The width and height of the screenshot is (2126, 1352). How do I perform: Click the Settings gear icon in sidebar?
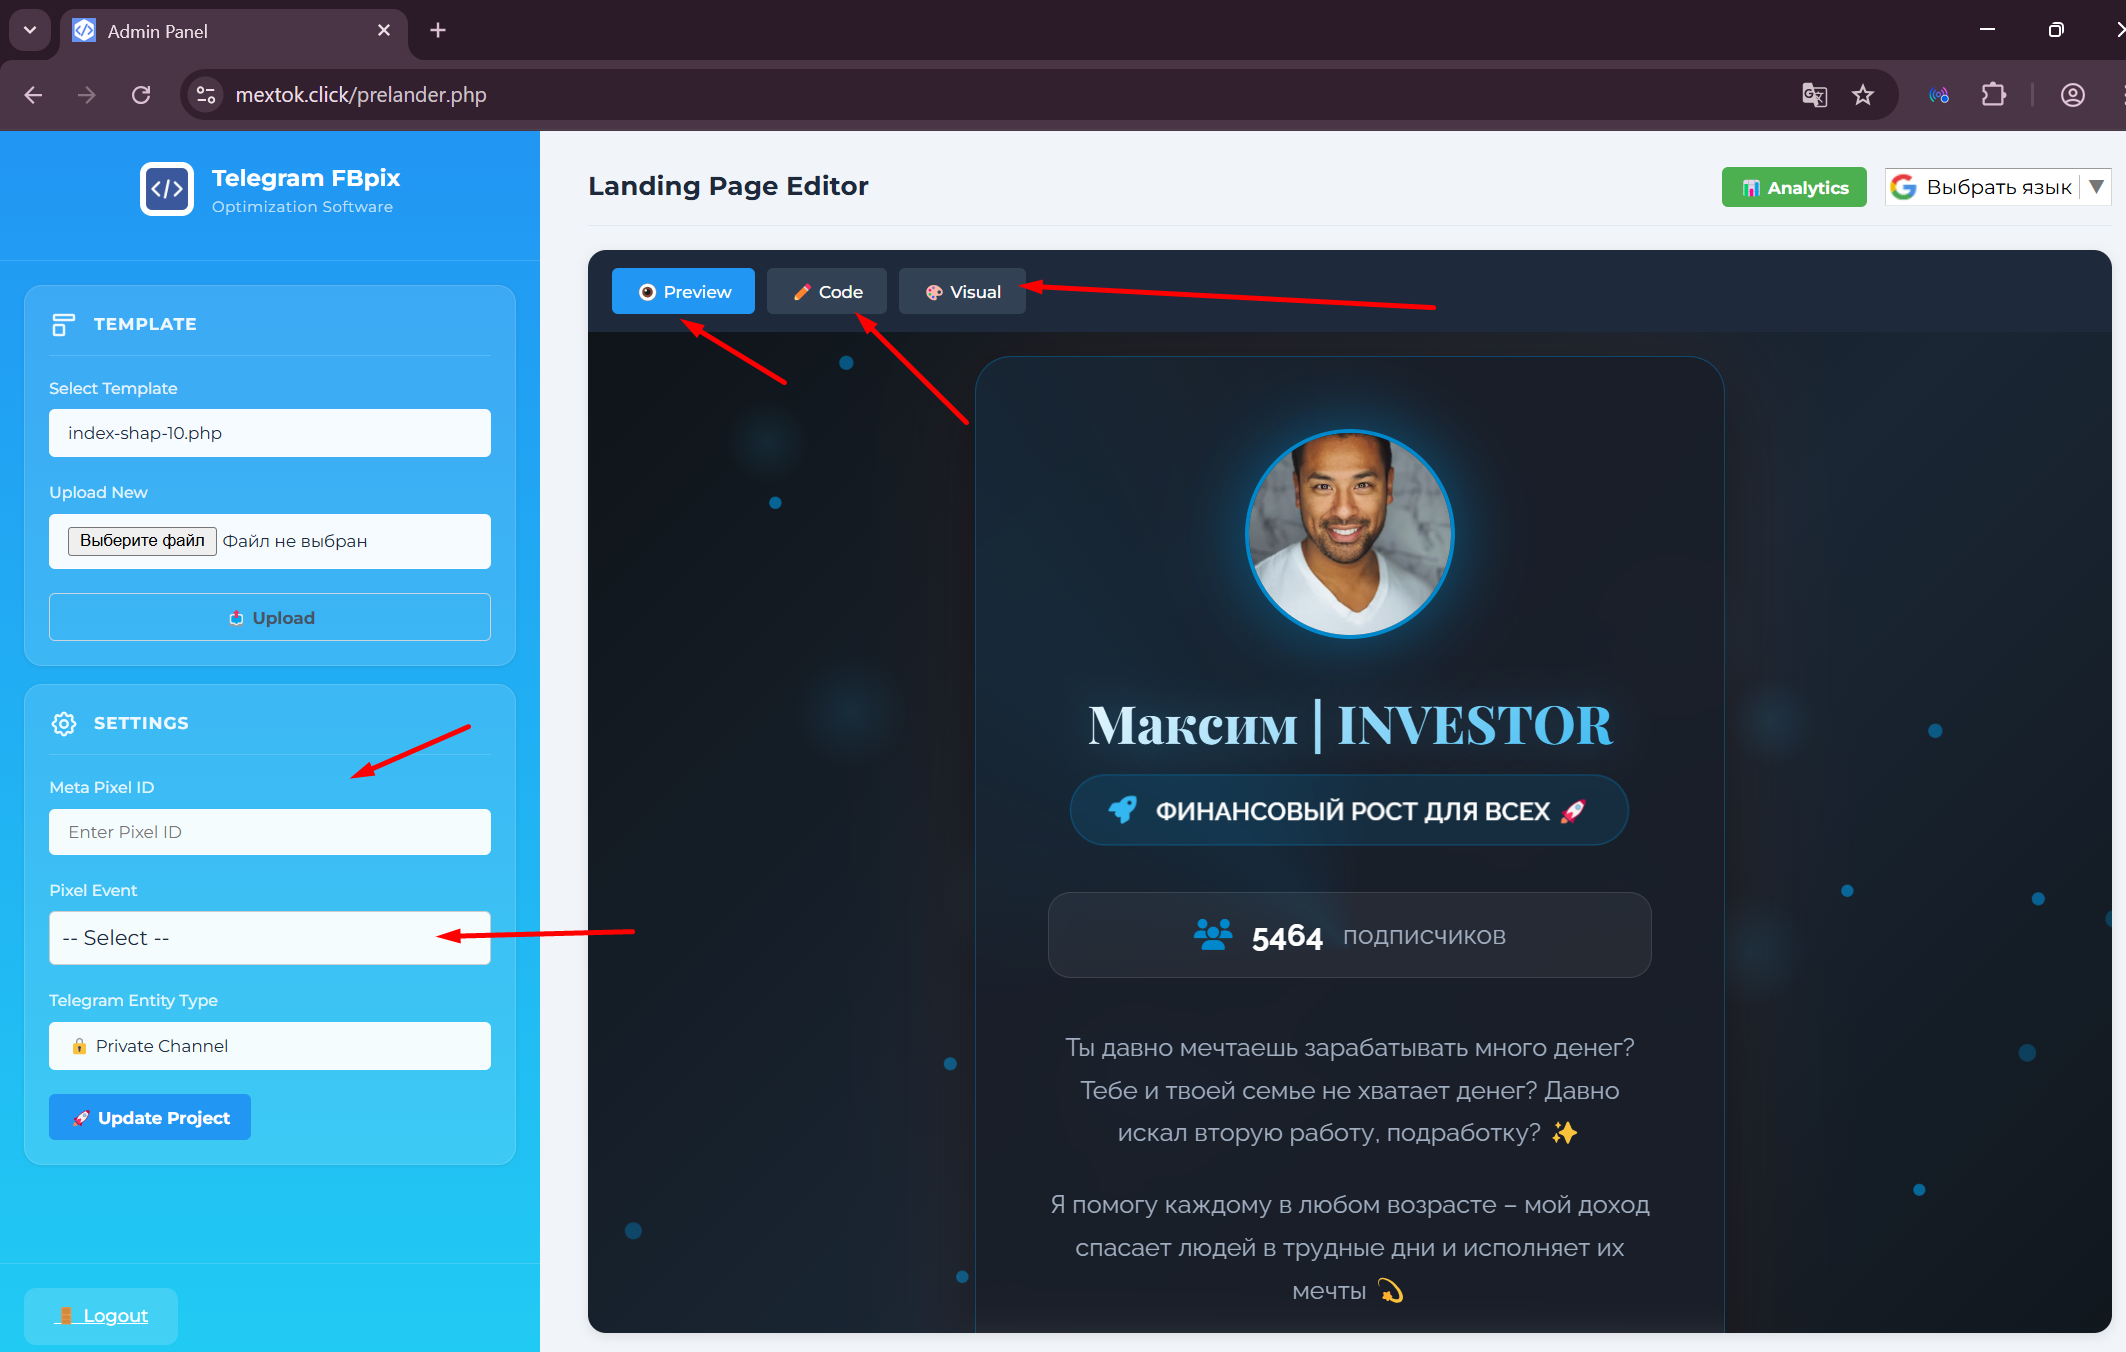pos(64,723)
